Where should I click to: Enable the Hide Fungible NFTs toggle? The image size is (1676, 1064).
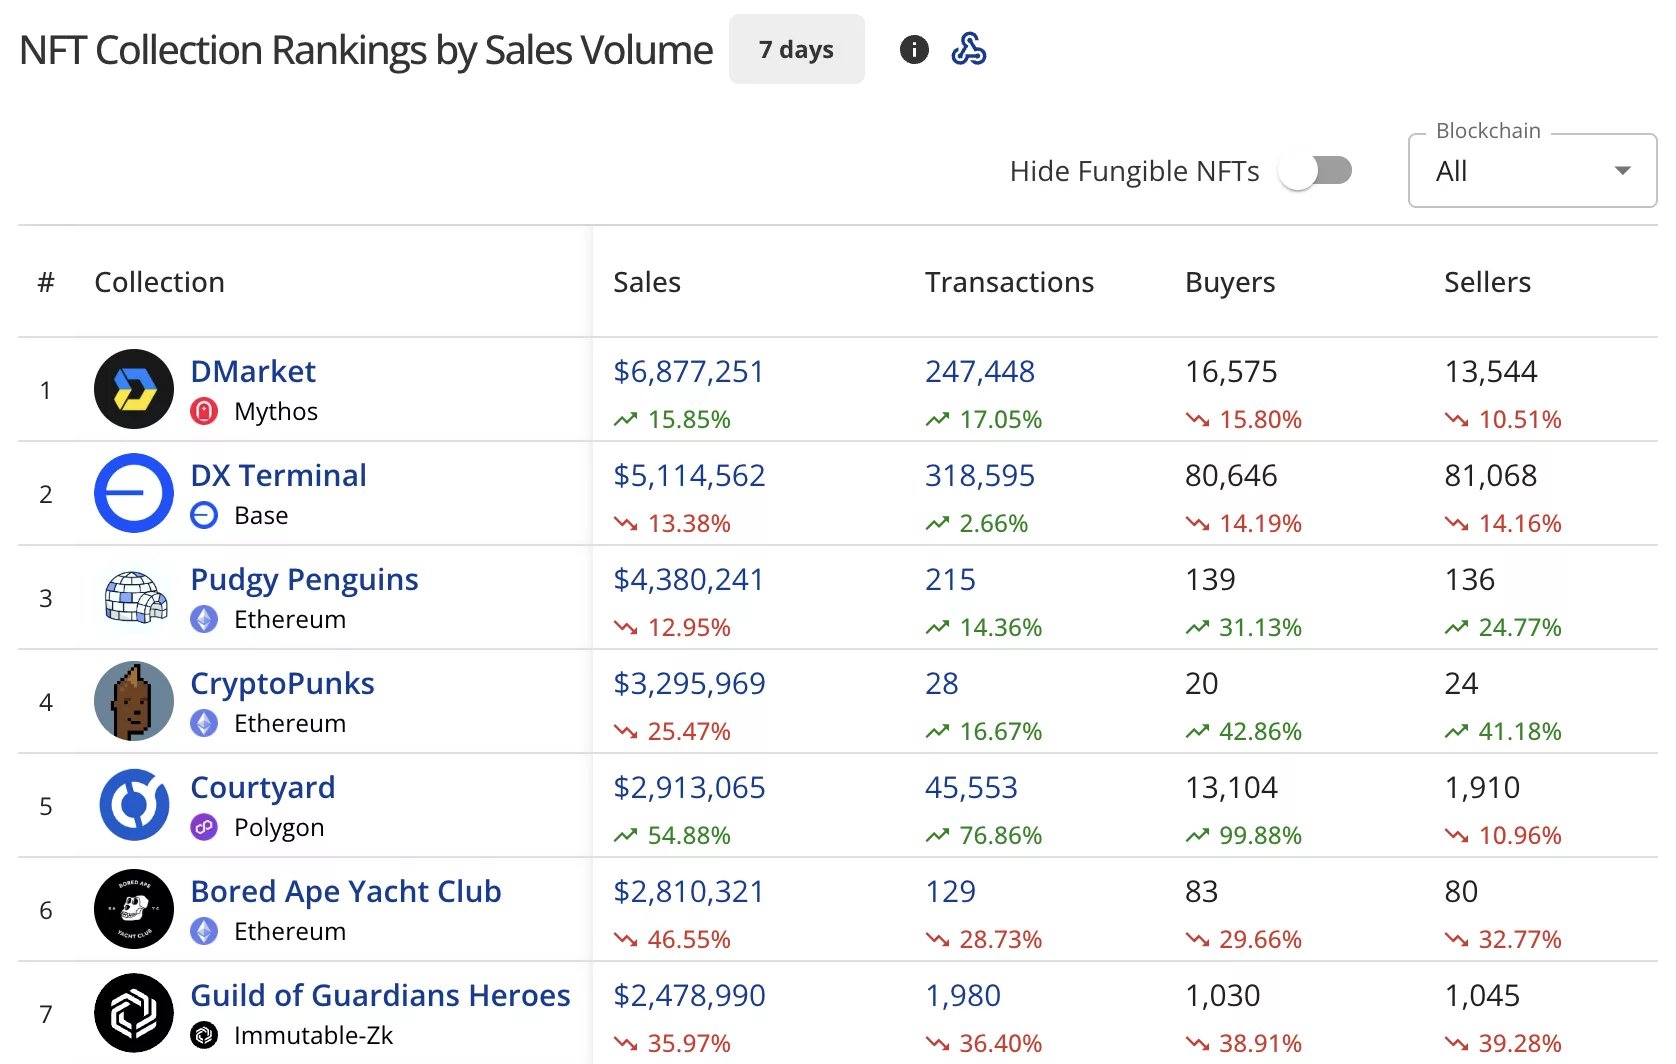point(1316,170)
